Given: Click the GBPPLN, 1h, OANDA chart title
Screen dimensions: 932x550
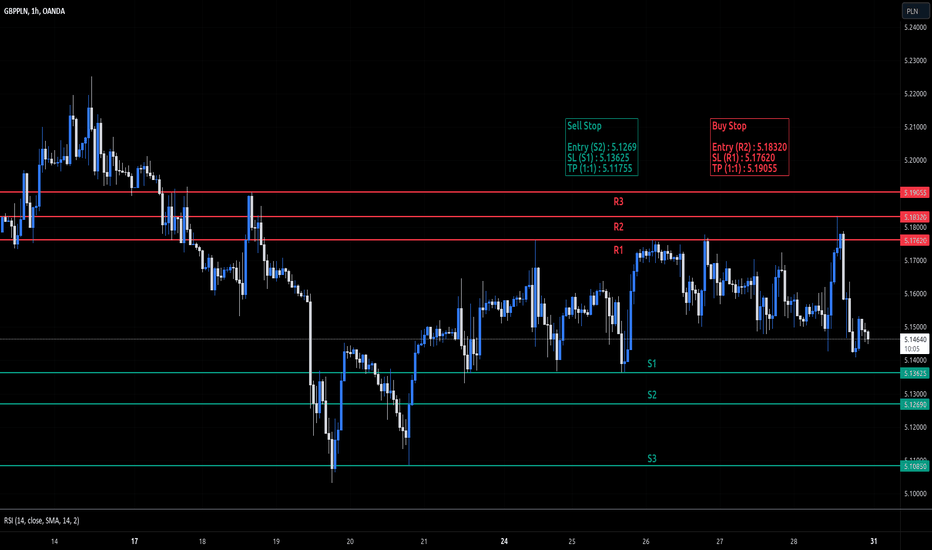Looking at the screenshot, I should pyautogui.click(x=34, y=11).
